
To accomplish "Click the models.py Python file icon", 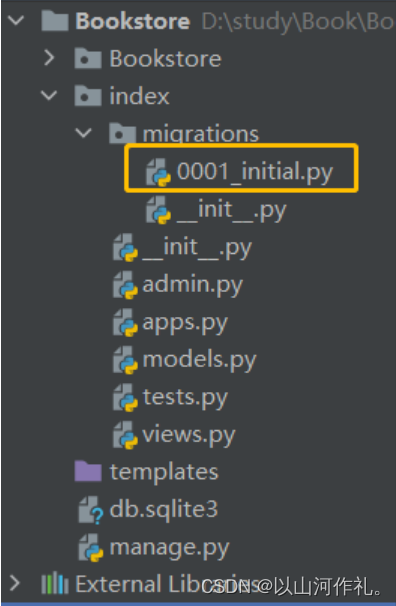I will [x=125, y=360].
